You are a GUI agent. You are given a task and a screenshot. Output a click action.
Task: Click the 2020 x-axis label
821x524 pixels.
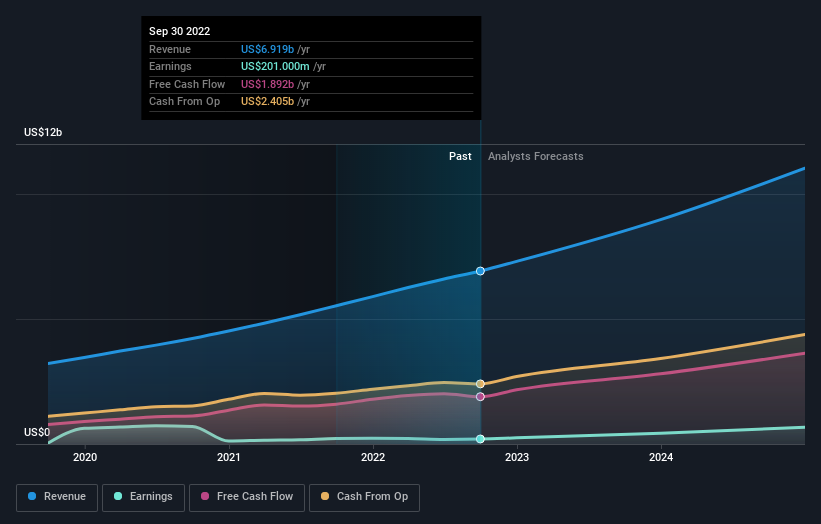(x=85, y=457)
